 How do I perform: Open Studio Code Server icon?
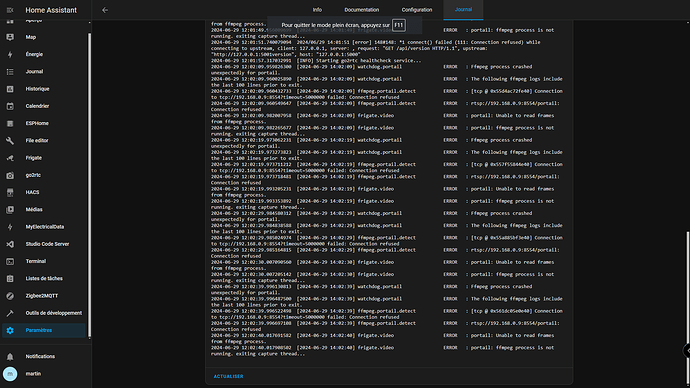point(10,244)
